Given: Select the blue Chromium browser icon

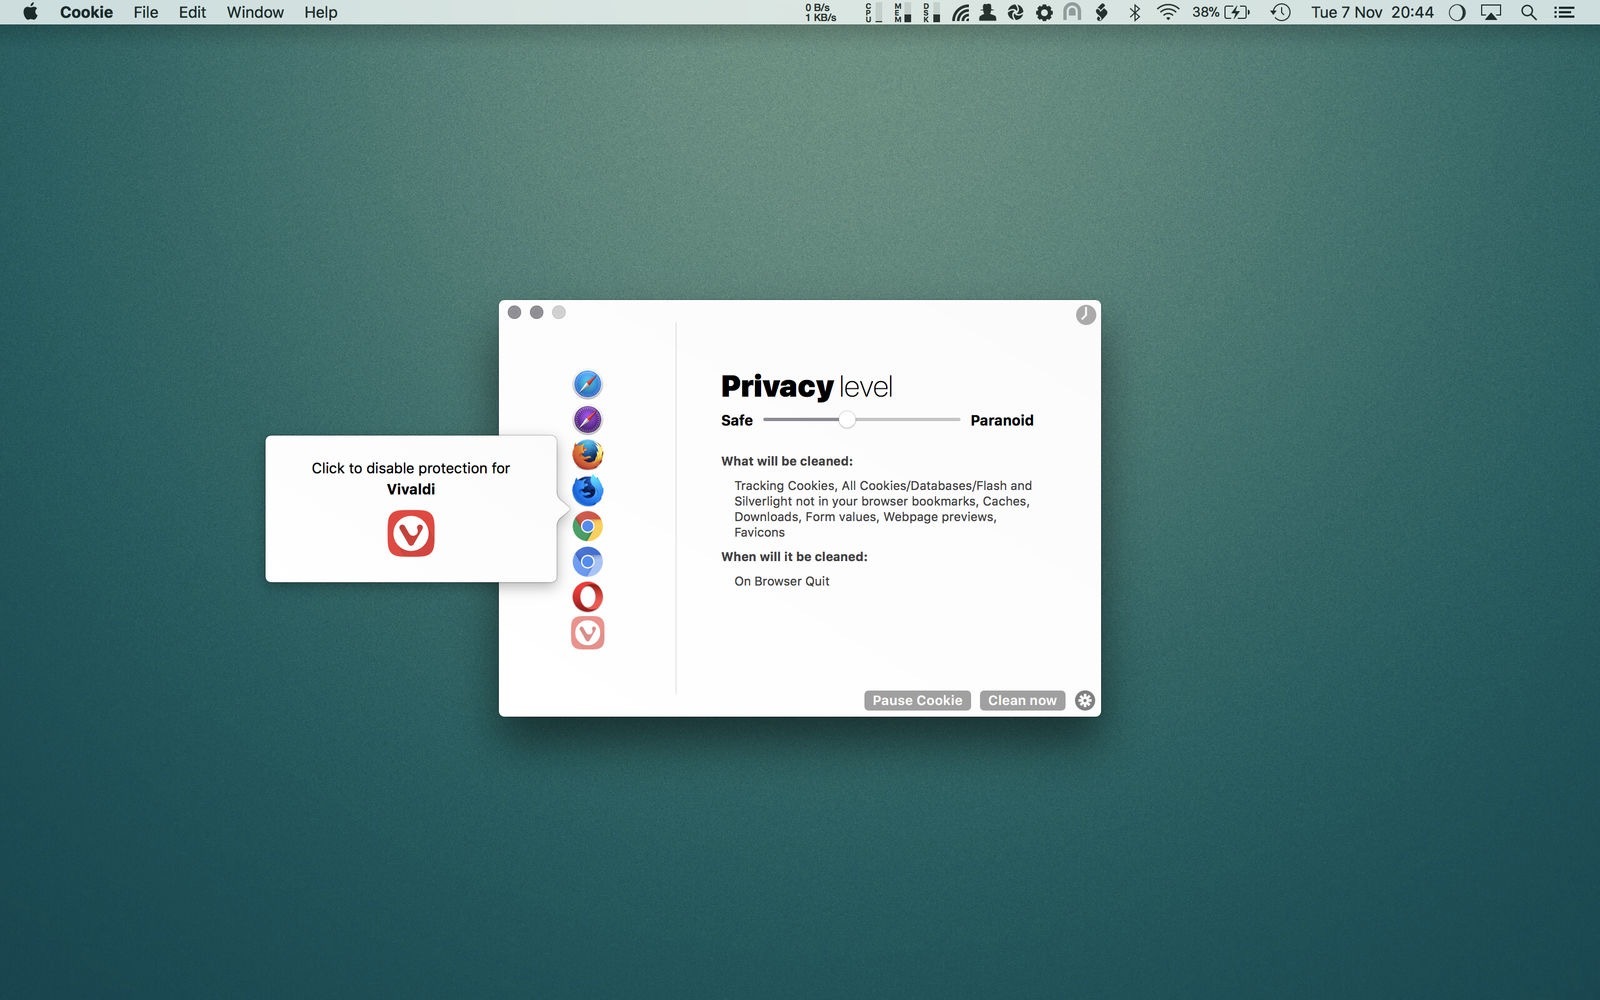Looking at the screenshot, I should (x=587, y=561).
